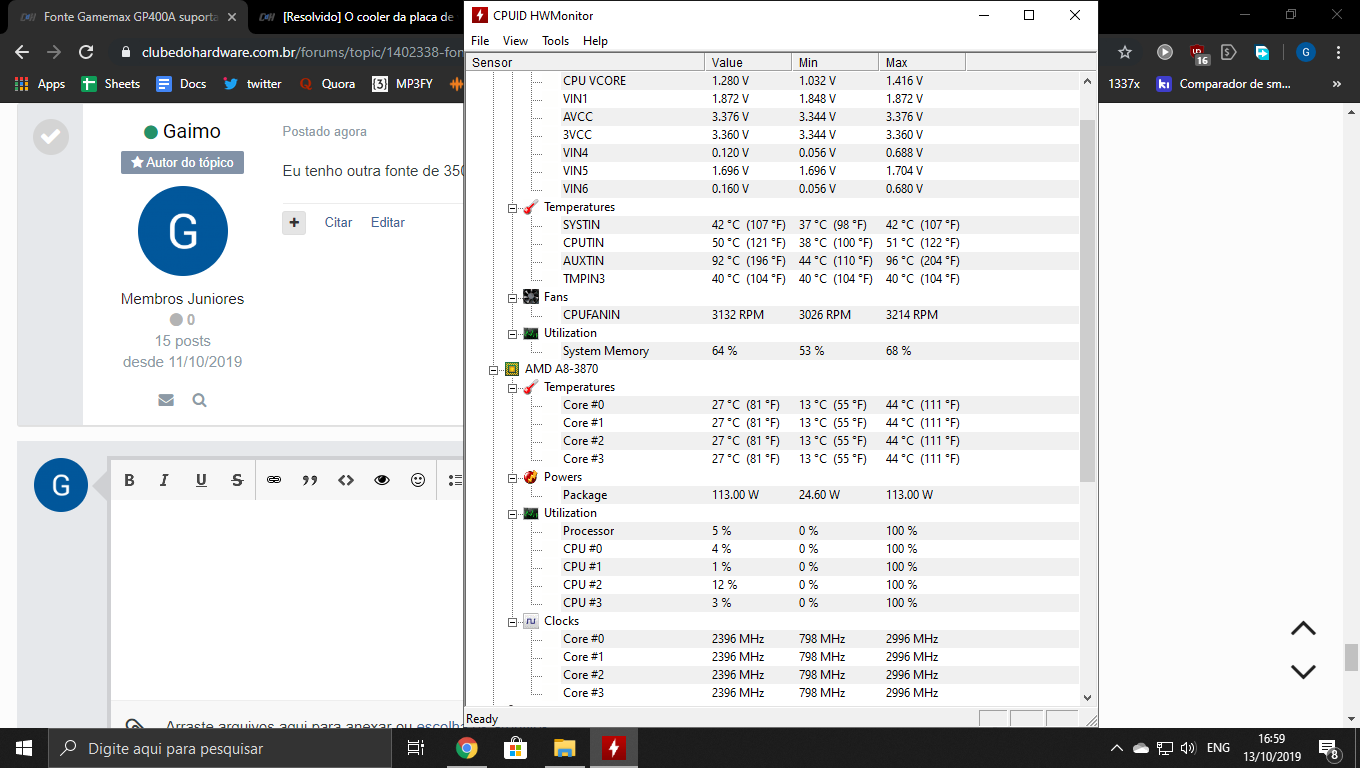Open the Chrome three-dot menu
The width and height of the screenshot is (1360, 768).
click(1338, 52)
